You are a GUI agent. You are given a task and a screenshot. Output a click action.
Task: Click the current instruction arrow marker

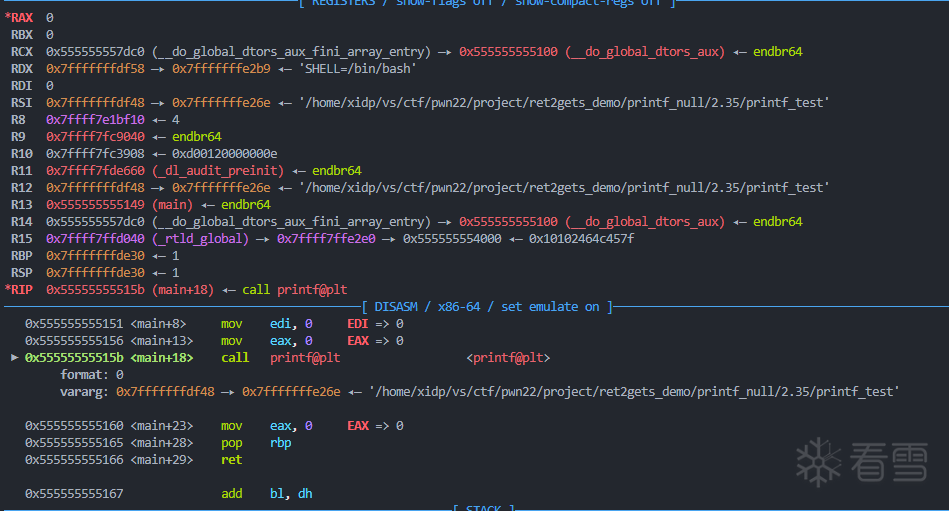pos(15,357)
